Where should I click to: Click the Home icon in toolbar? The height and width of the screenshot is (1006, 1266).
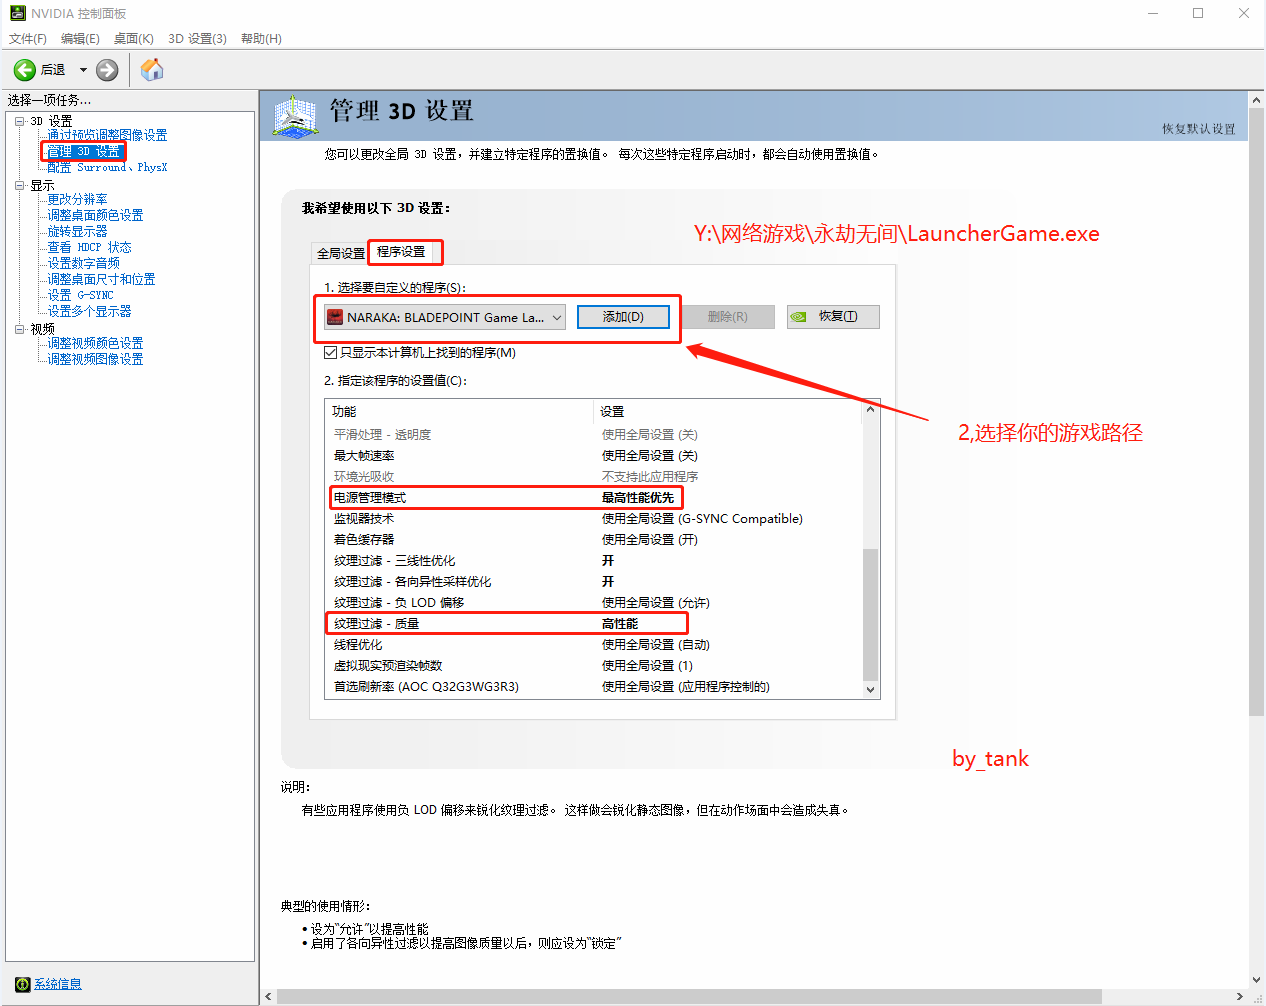(152, 70)
